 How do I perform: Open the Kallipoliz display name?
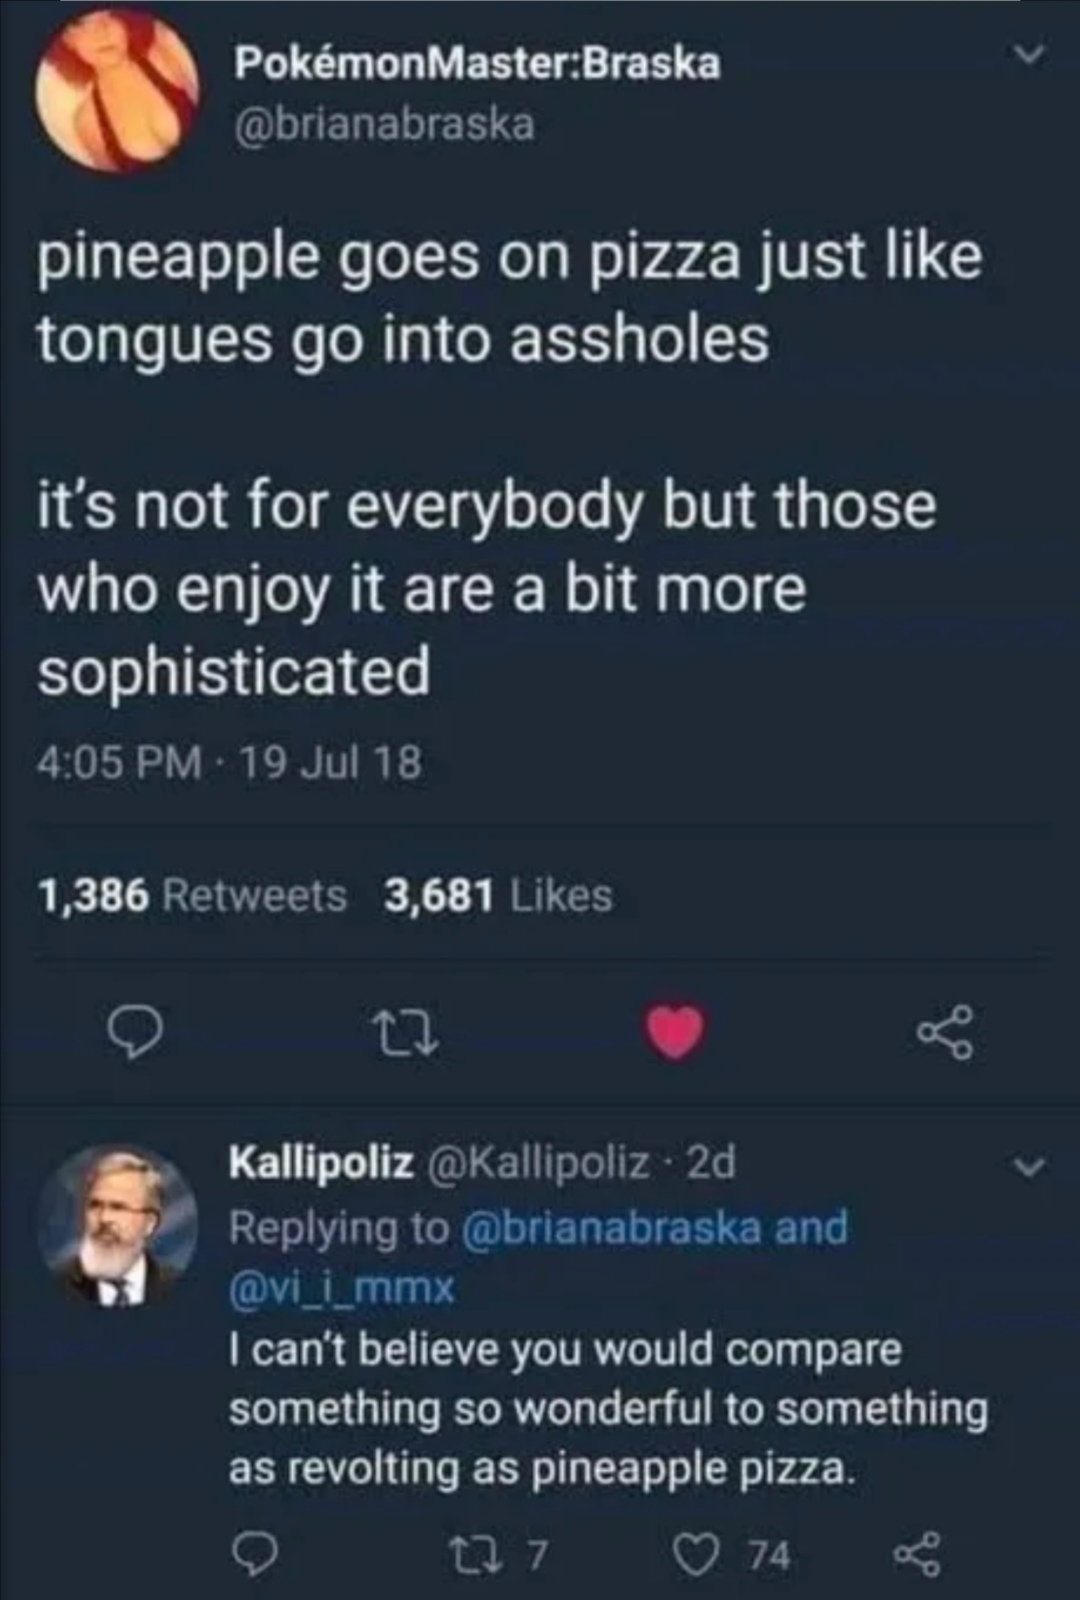tap(321, 1162)
